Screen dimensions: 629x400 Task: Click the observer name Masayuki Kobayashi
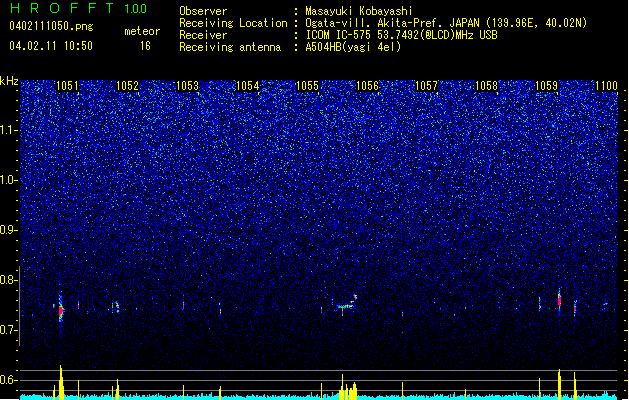(359, 11)
